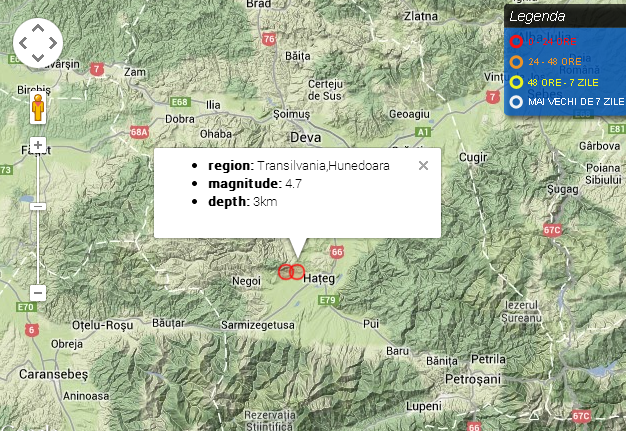
Task: Click the Geoagiu town label
Action: point(409,114)
